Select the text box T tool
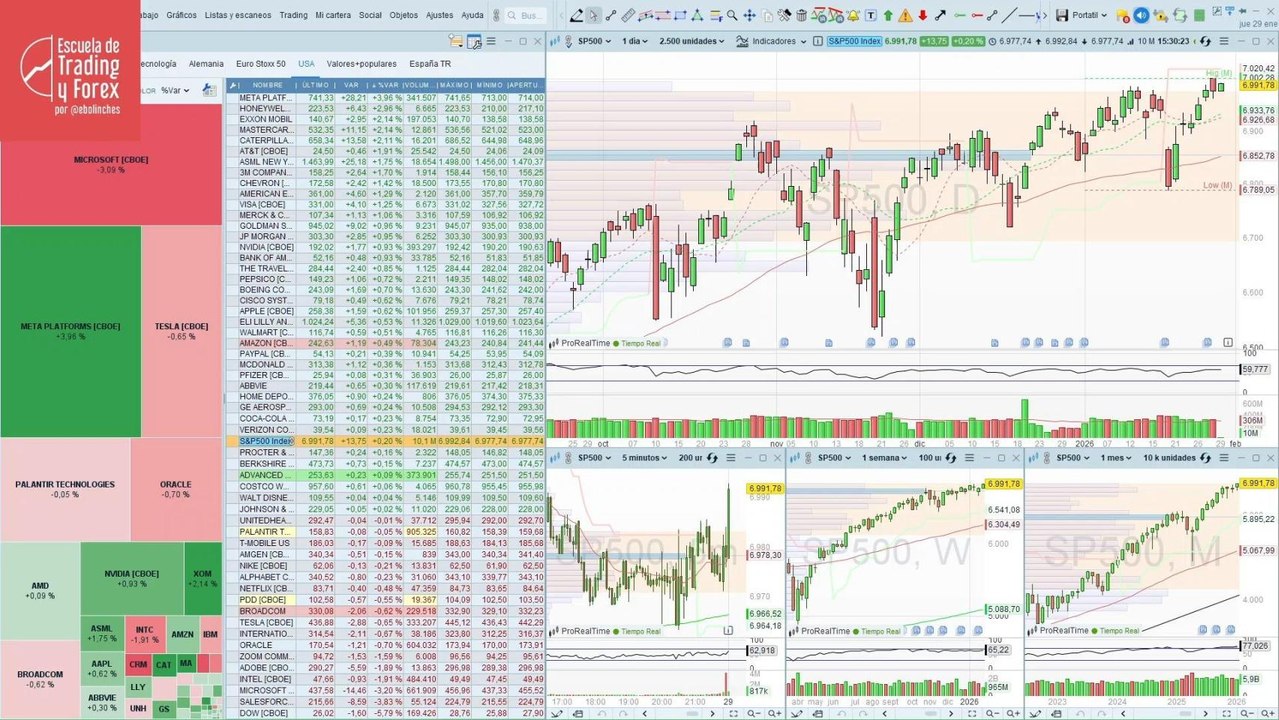The height and width of the screenshot is (720, 1279). (x=871, y=15)
